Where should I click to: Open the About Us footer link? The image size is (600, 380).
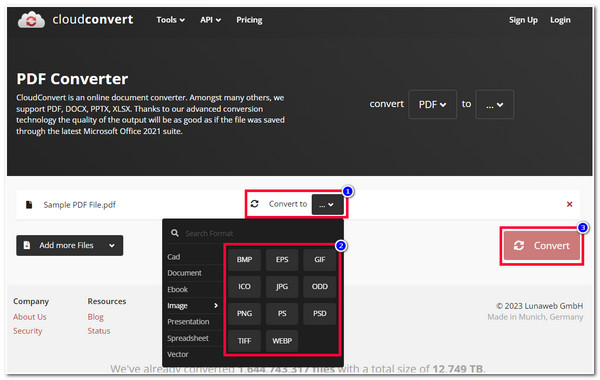point(29,317)
